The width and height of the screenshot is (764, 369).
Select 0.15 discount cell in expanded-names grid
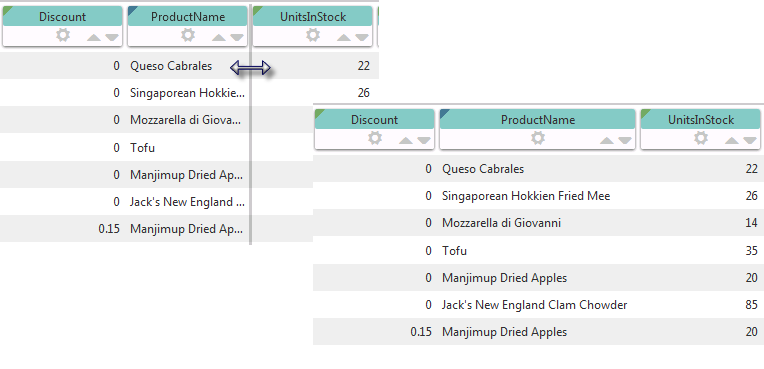pos(421,332)
